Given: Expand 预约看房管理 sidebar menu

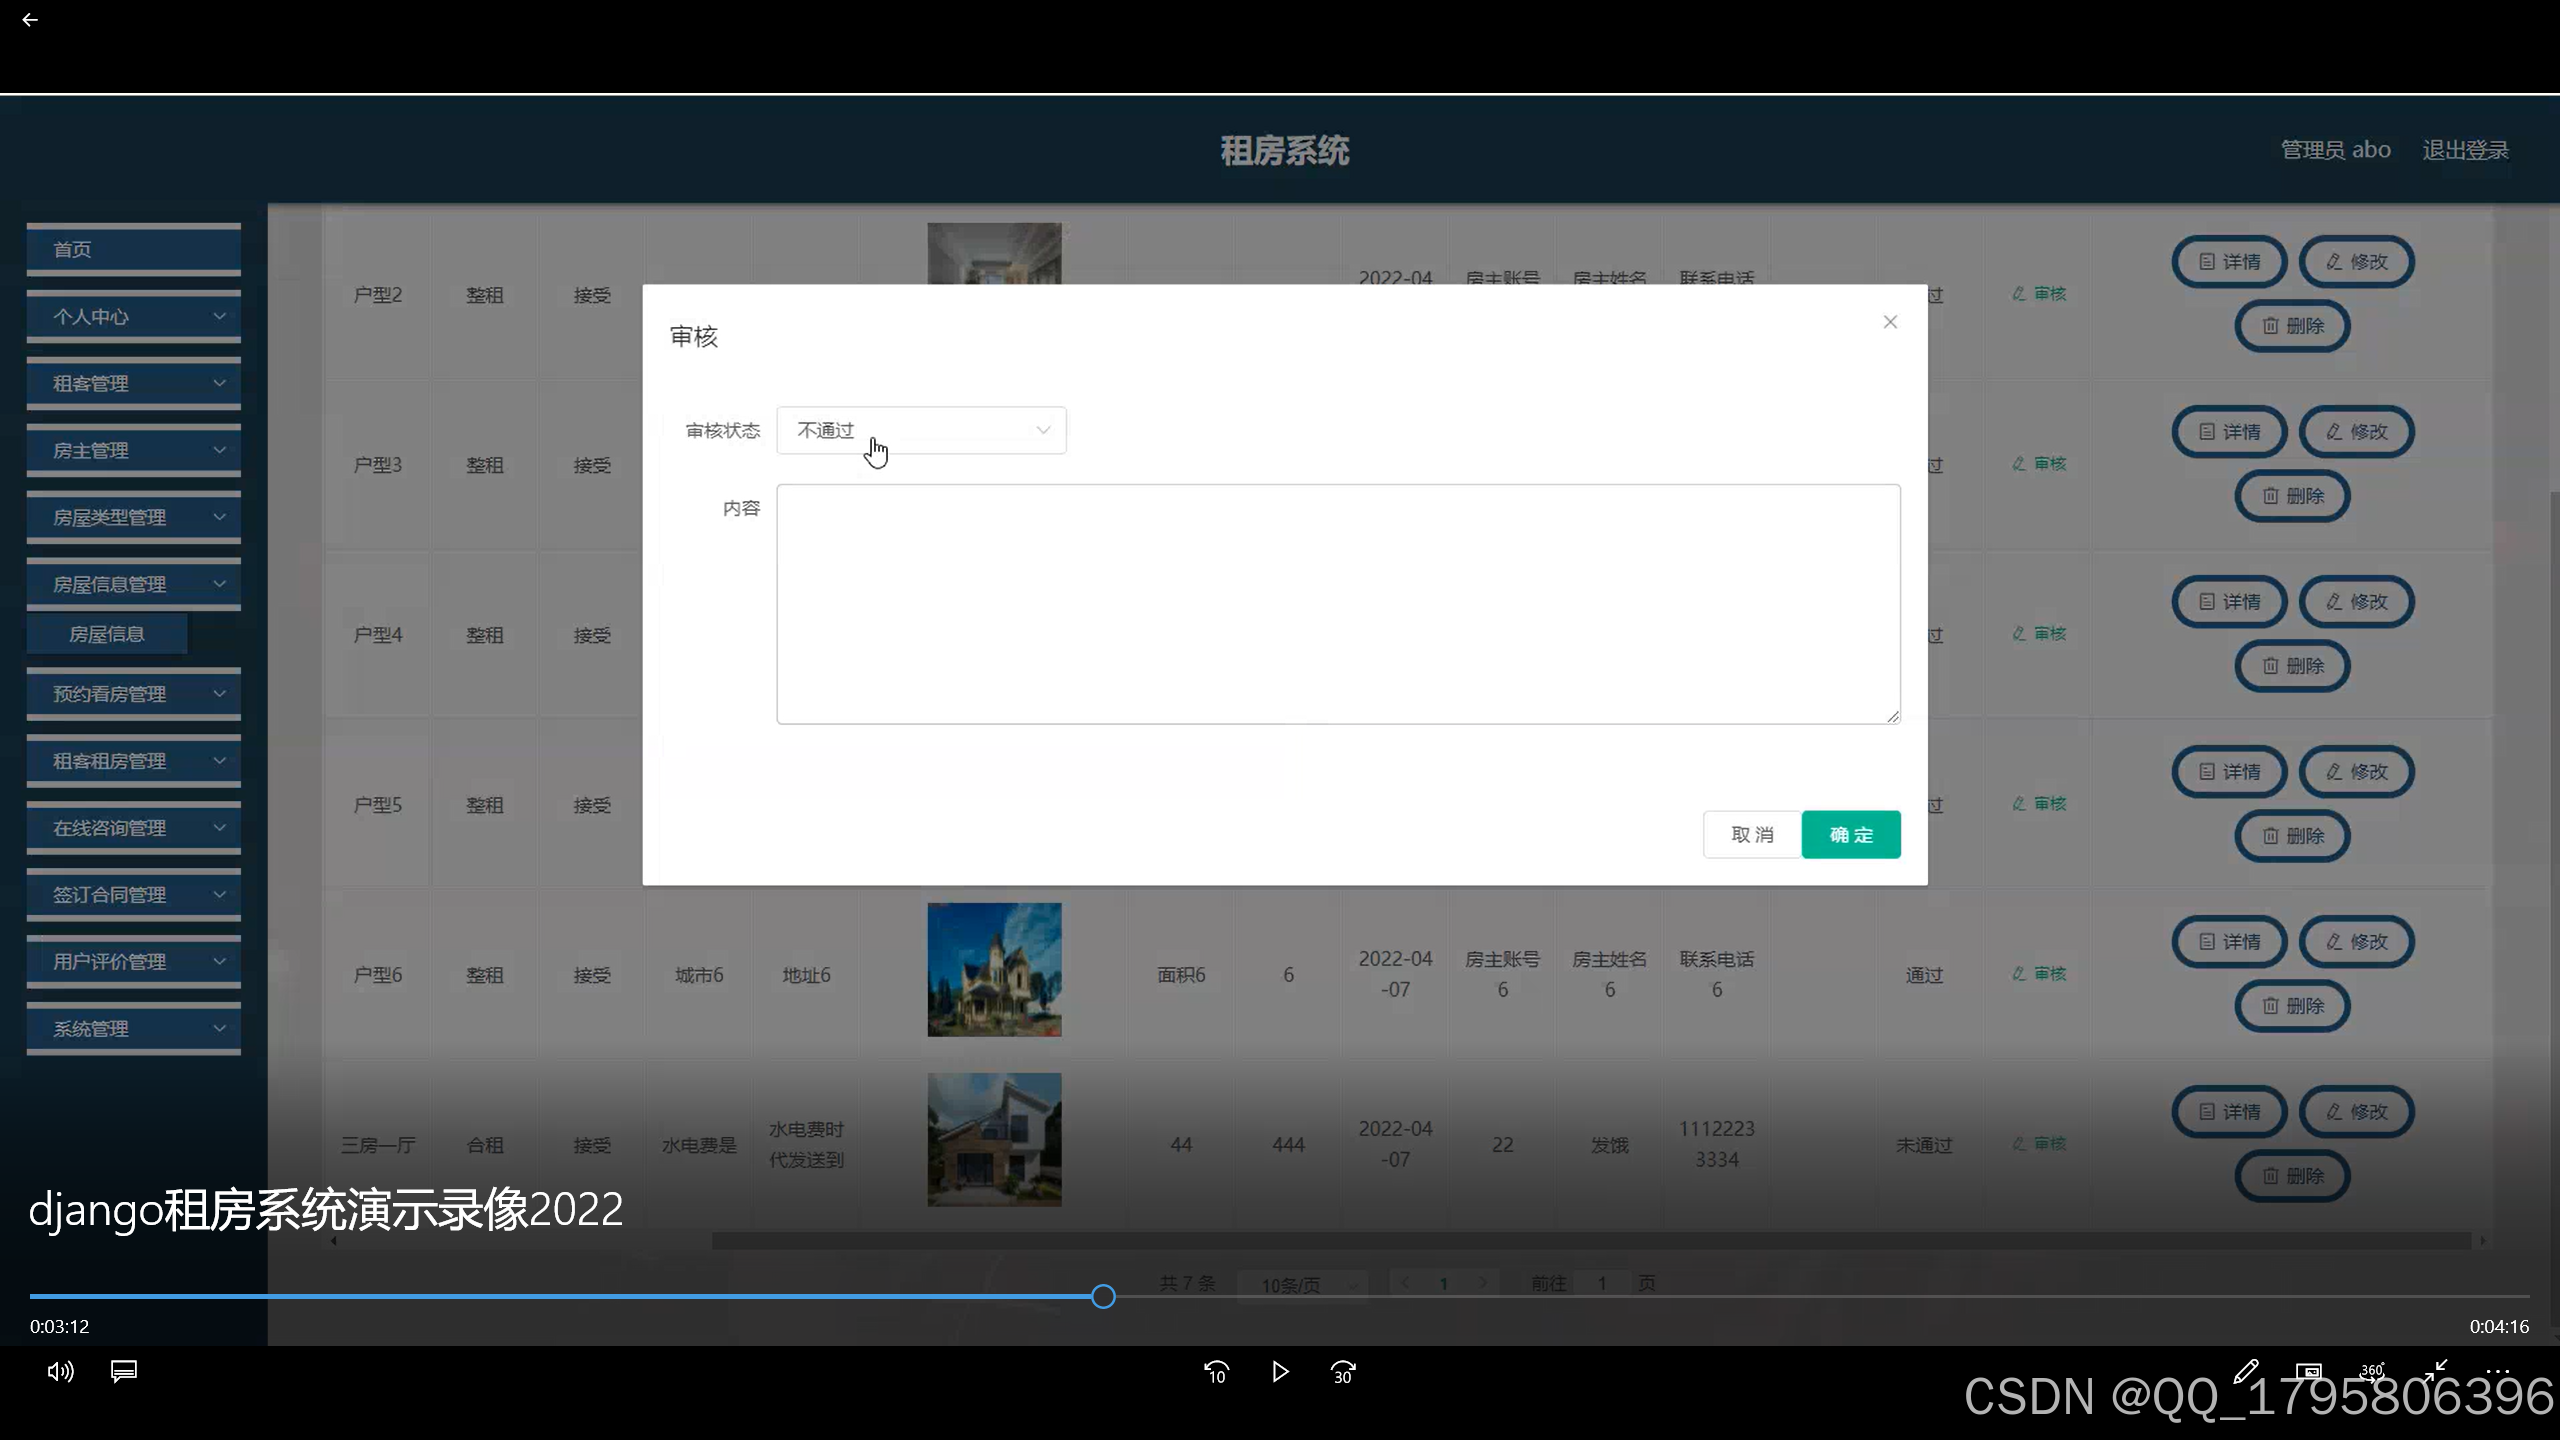Looking at the screenshot, I should point(134,694).
